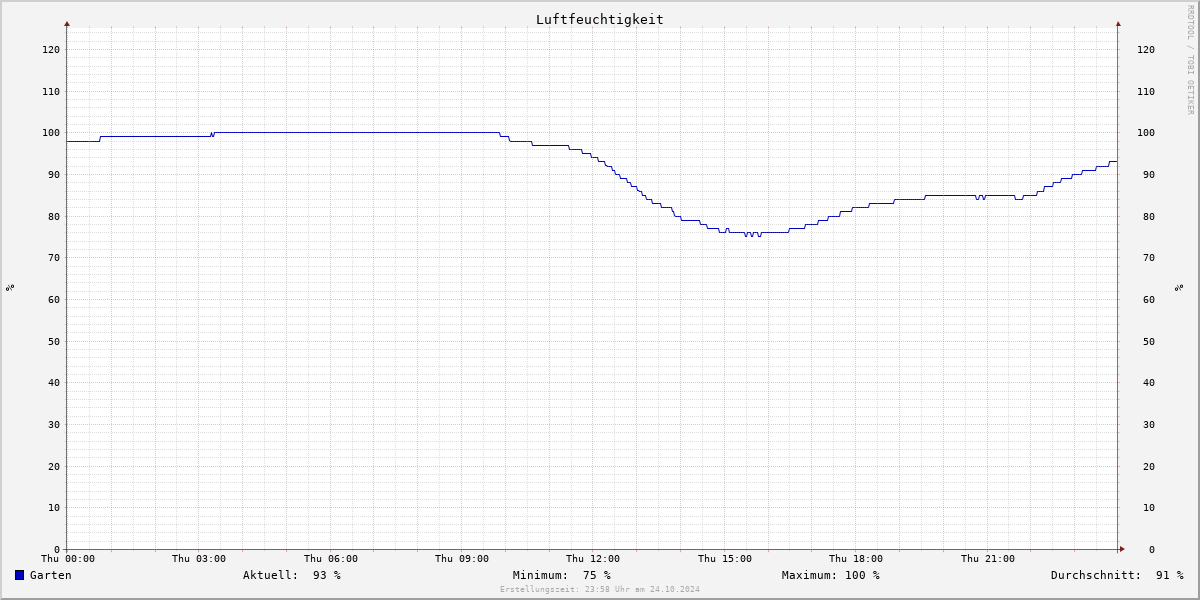Screen dimensions: 1200x600
Task: Click the blue Garten legend color swatch
Action: [19, 575]
